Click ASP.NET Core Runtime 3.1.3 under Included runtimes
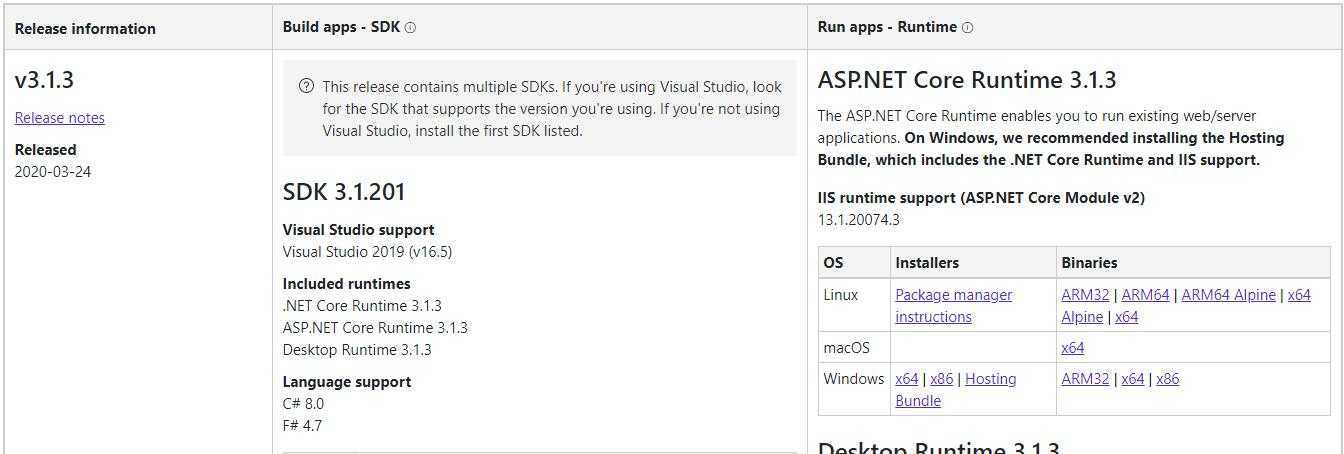Viewport: 1344px width, 454px height. pos(375,328)
